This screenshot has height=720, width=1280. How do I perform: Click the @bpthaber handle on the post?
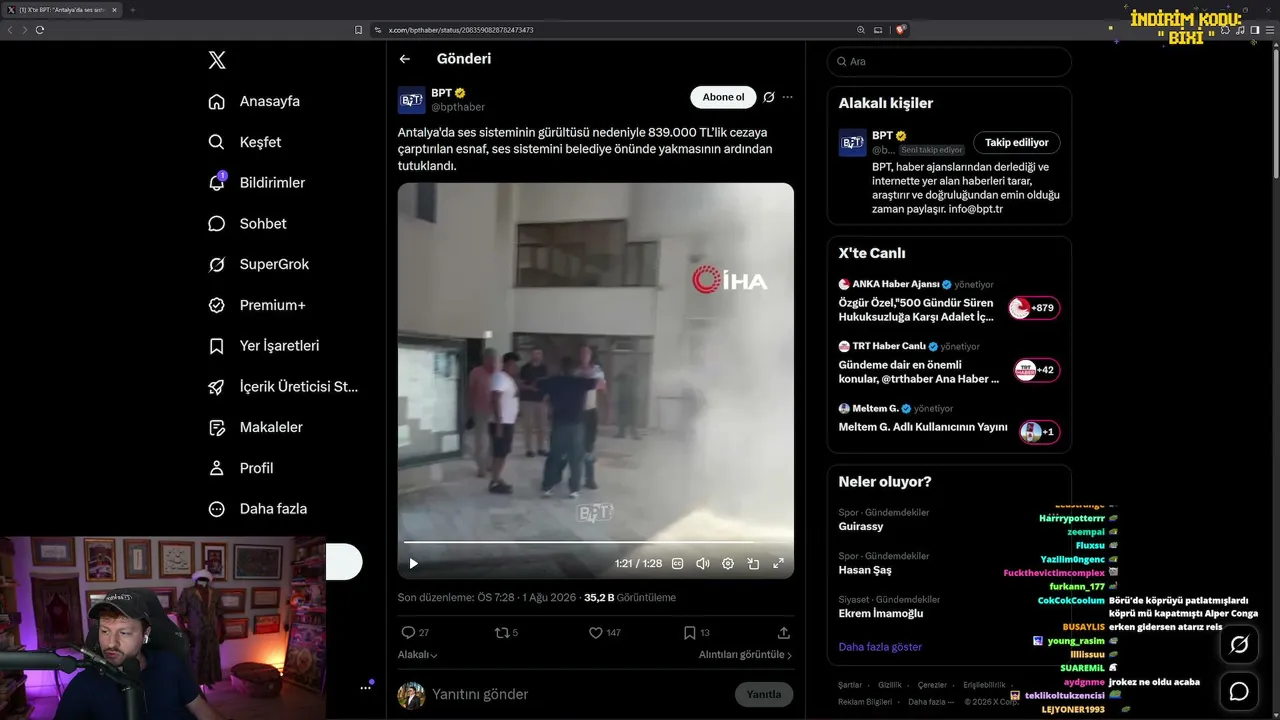(458, 107)
